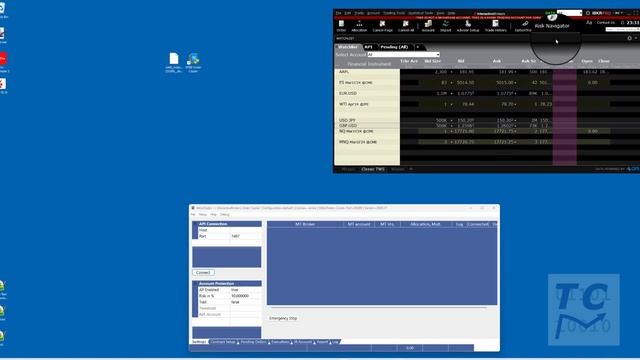Select the MNQ Mar futures row
The image size is (640, 360).
tap(367, 142)
